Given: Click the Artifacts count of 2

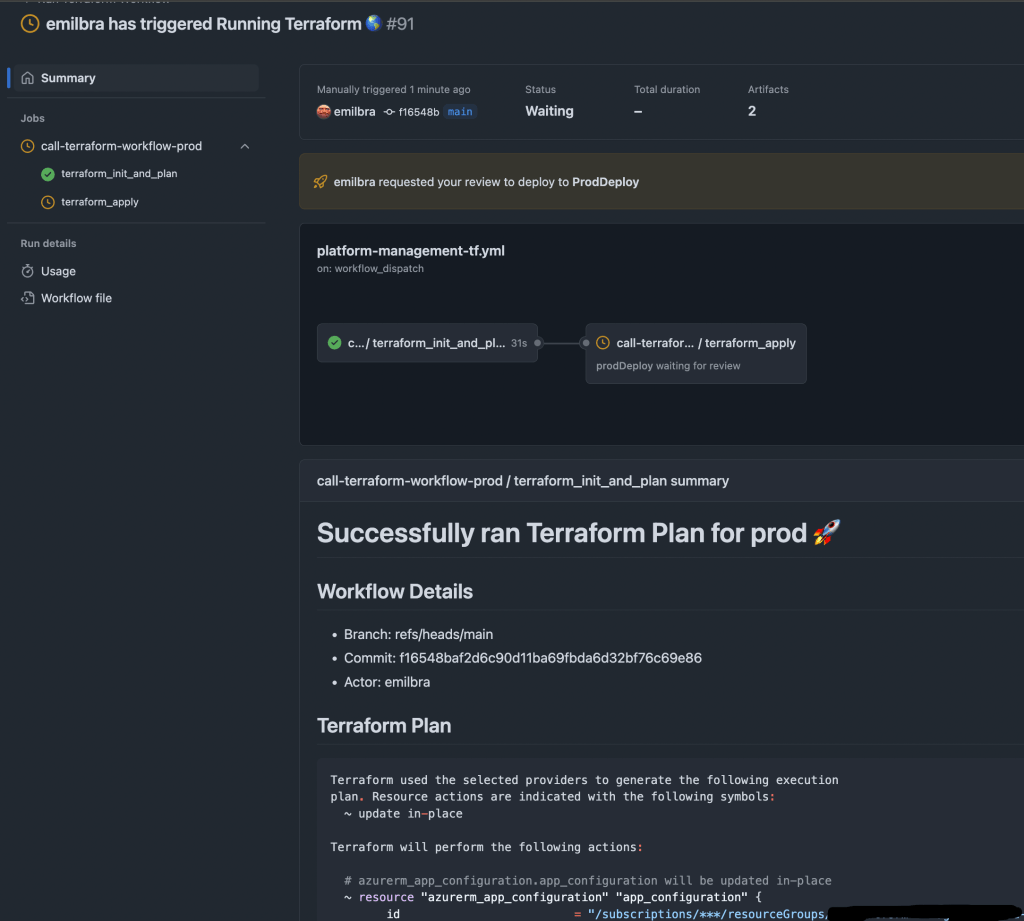Looking at the screenshot, I should point(752,111).
